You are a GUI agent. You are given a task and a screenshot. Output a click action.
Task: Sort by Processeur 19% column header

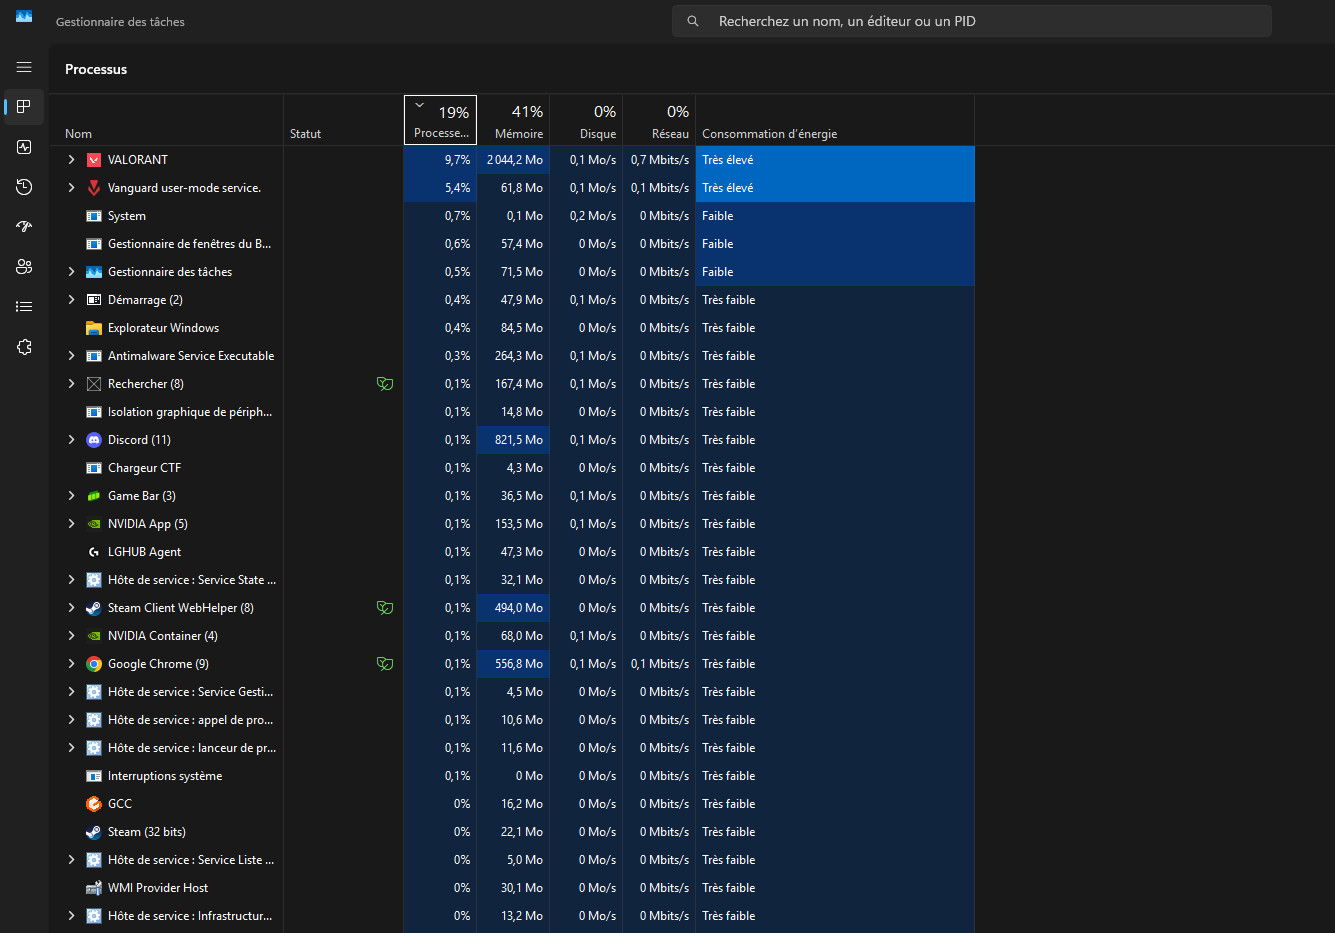[440, 120]
